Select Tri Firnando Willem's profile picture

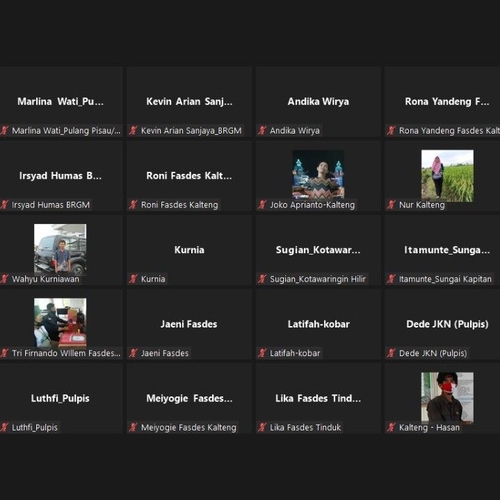[60, 323]
